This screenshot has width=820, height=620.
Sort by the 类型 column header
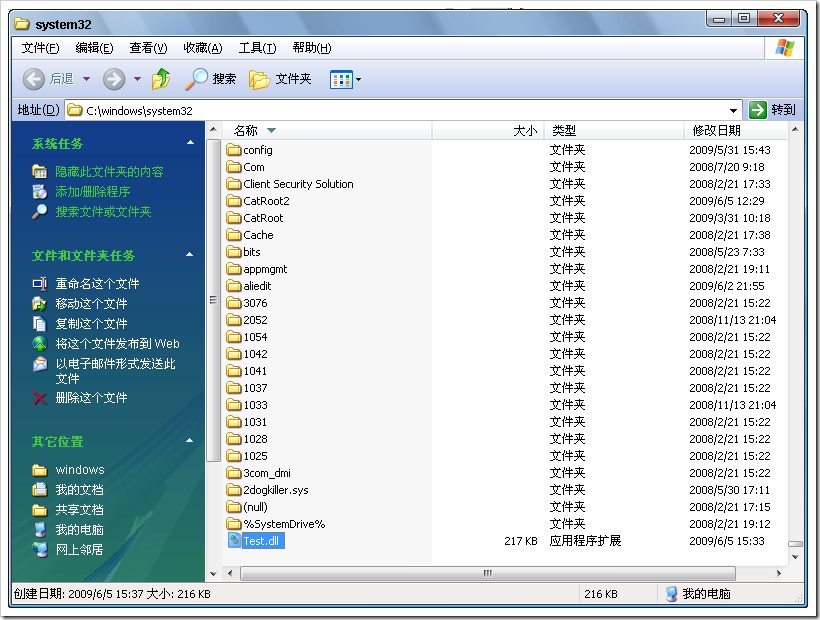[x=614, y=131]
